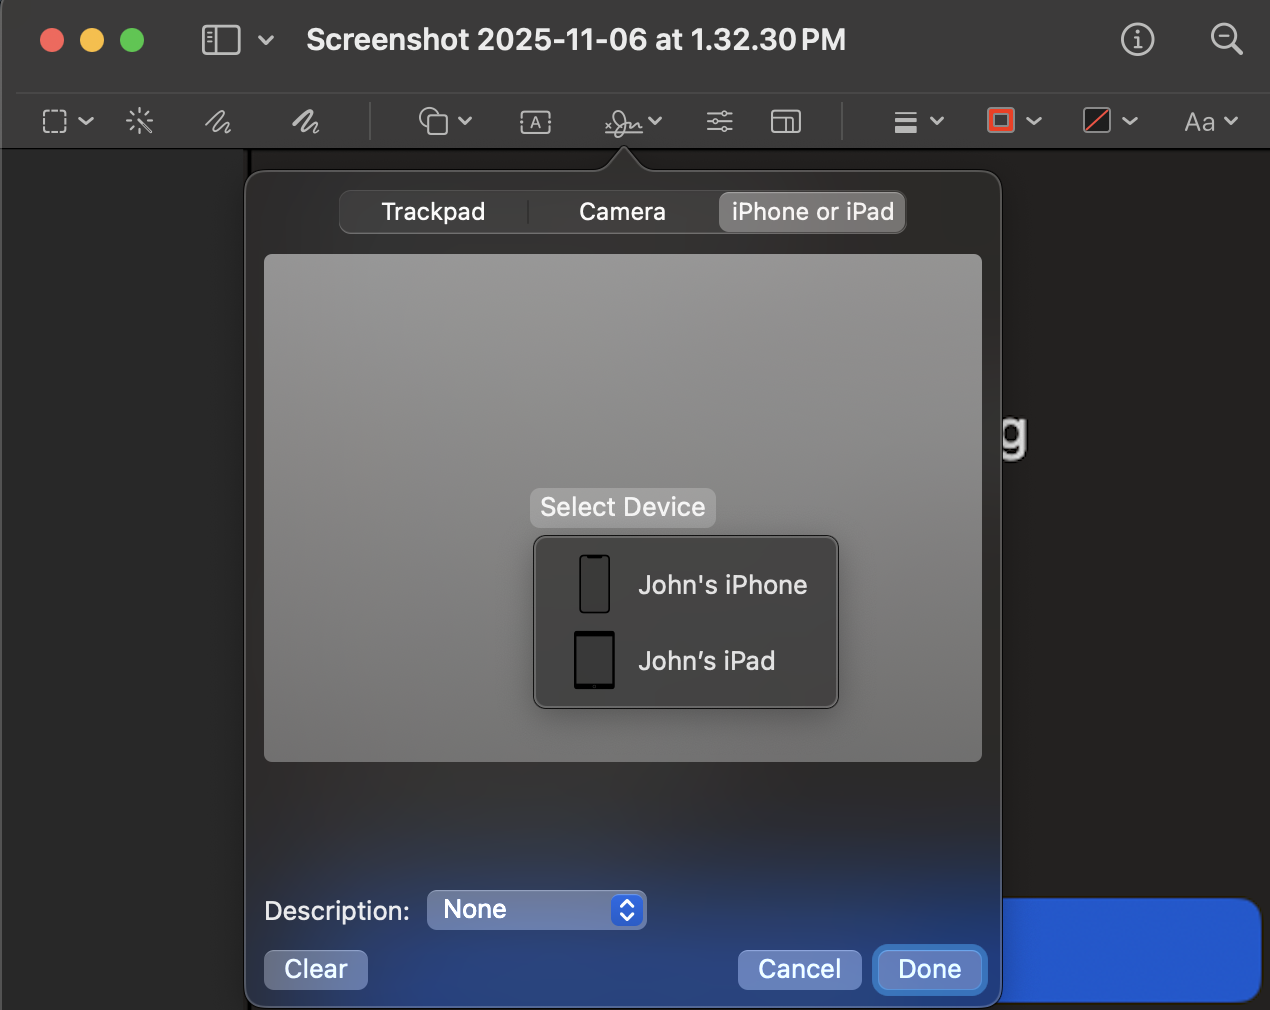Open the Description None popup menu
This screenshot has width=1270, height=1010.
click(537, 910)
